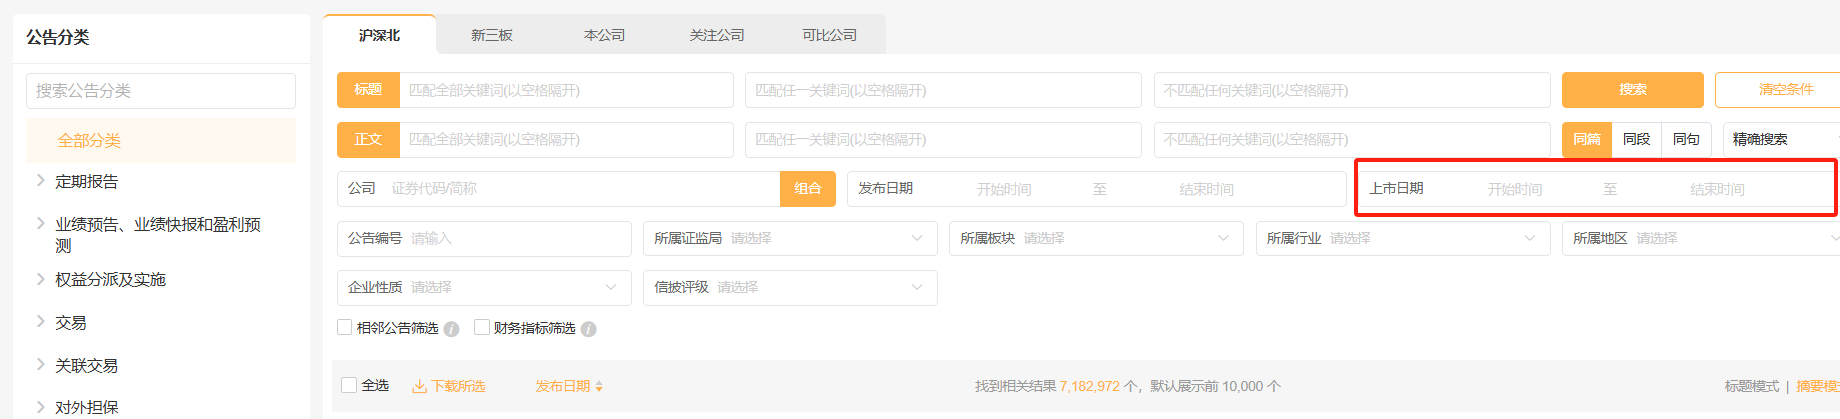Switch to the 沪深北 tab
Screen dimensions: 1840x419
pyautogui.click(x=380, y=35)
